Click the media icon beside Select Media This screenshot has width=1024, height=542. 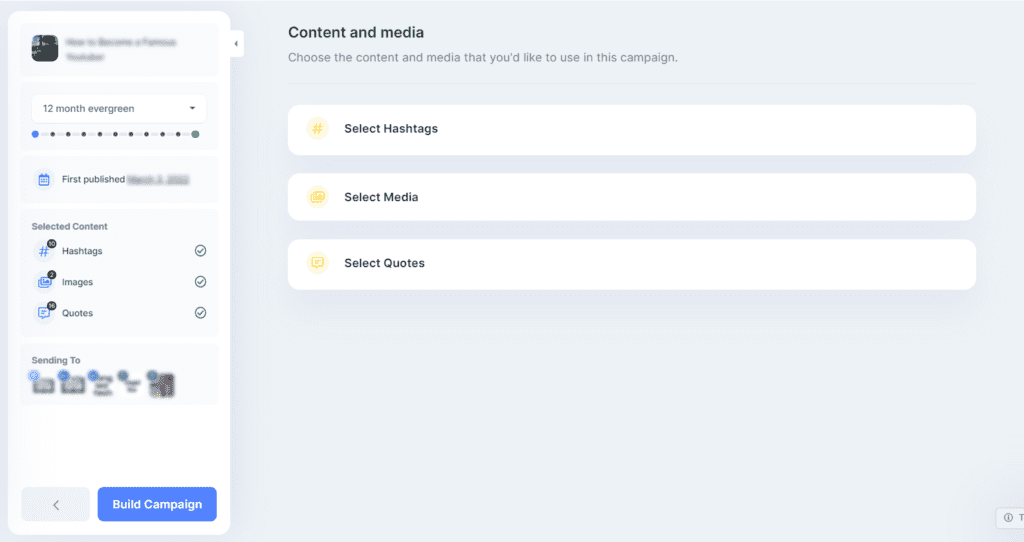tap(318, 197)
